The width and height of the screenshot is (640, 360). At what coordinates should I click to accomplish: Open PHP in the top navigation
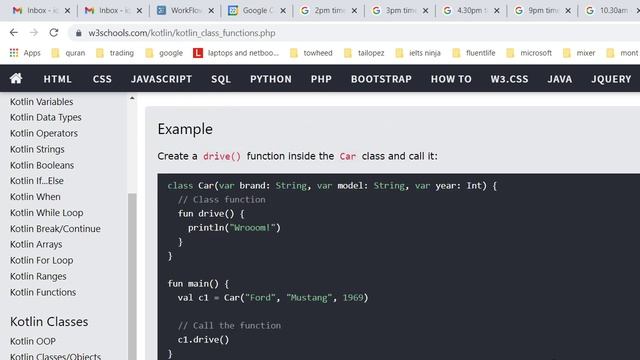point(321,79)
